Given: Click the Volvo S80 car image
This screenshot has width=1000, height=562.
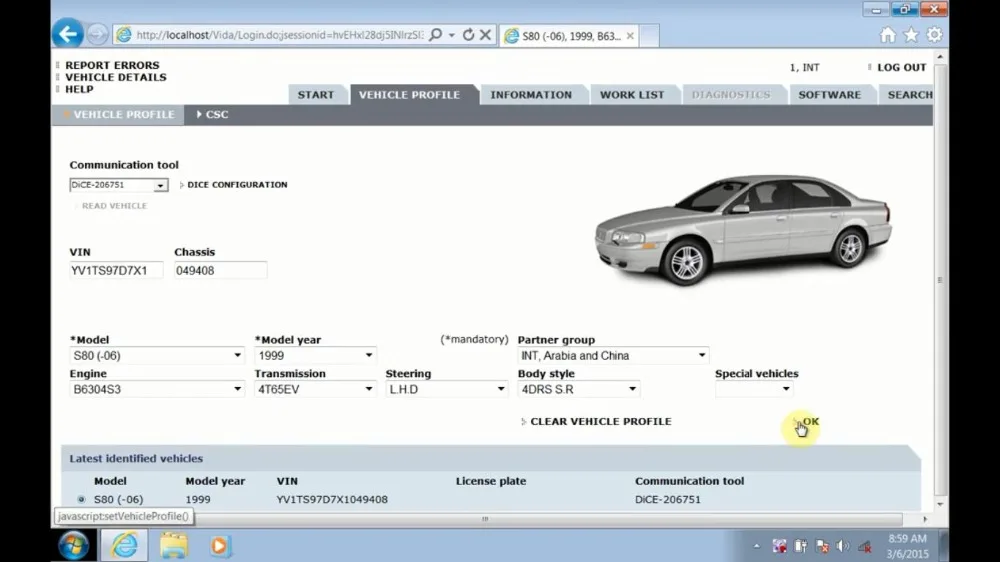Looking at the screenshot, I should [743, 228].
